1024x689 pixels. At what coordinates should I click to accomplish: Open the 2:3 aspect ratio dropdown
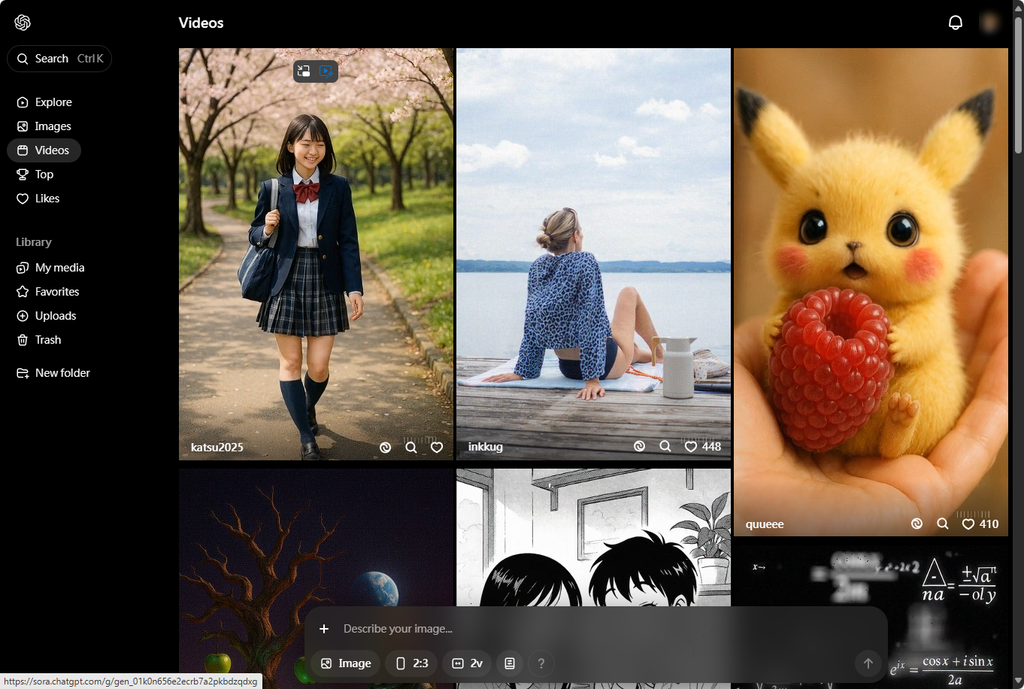[412, 664]
